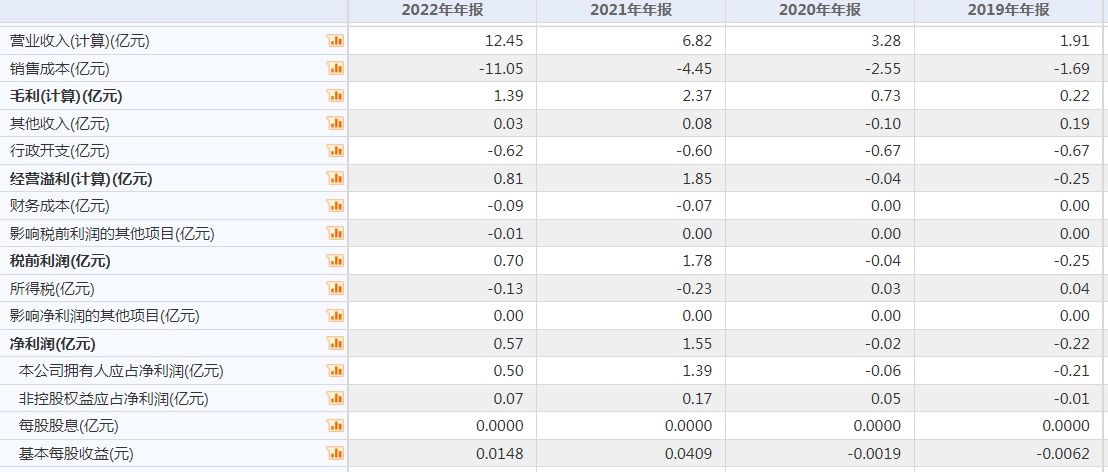Show the chart for 毛利(计算)(亿元)
This screenshot has width=1108, height=472.
(x=335, y=96)
